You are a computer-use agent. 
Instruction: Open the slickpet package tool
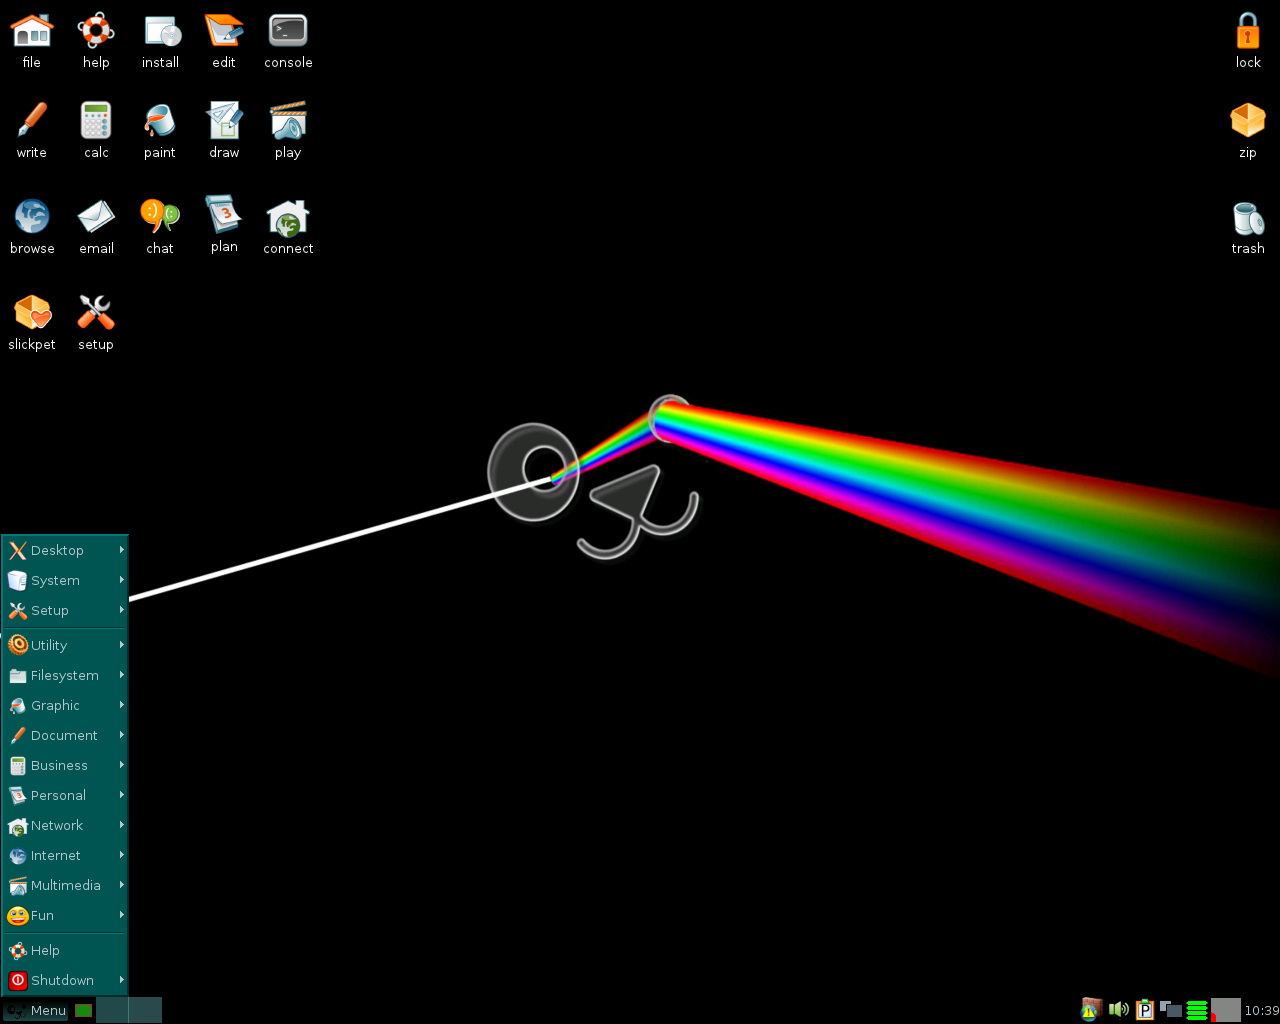31,310
